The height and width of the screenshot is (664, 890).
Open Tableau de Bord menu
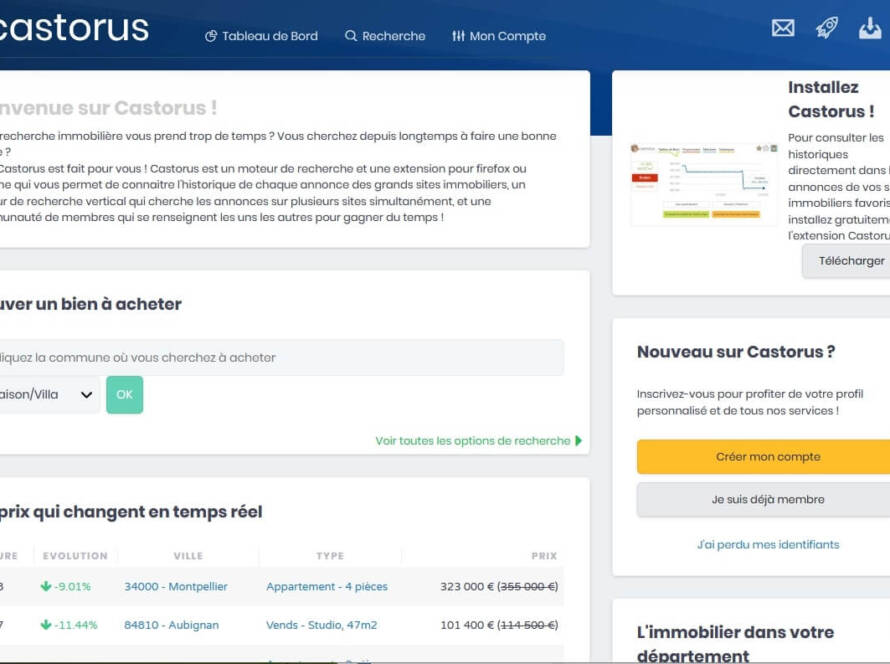pyautogui.click(x=261, y=36)
